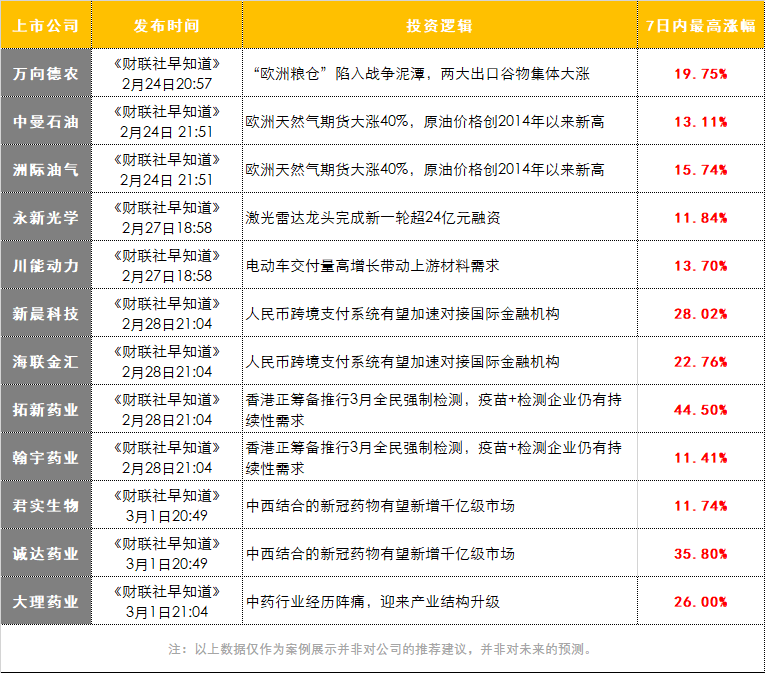Screen dimensions: 765x673
Task: Click the 26.00% gain value
Action: [701, 602]
